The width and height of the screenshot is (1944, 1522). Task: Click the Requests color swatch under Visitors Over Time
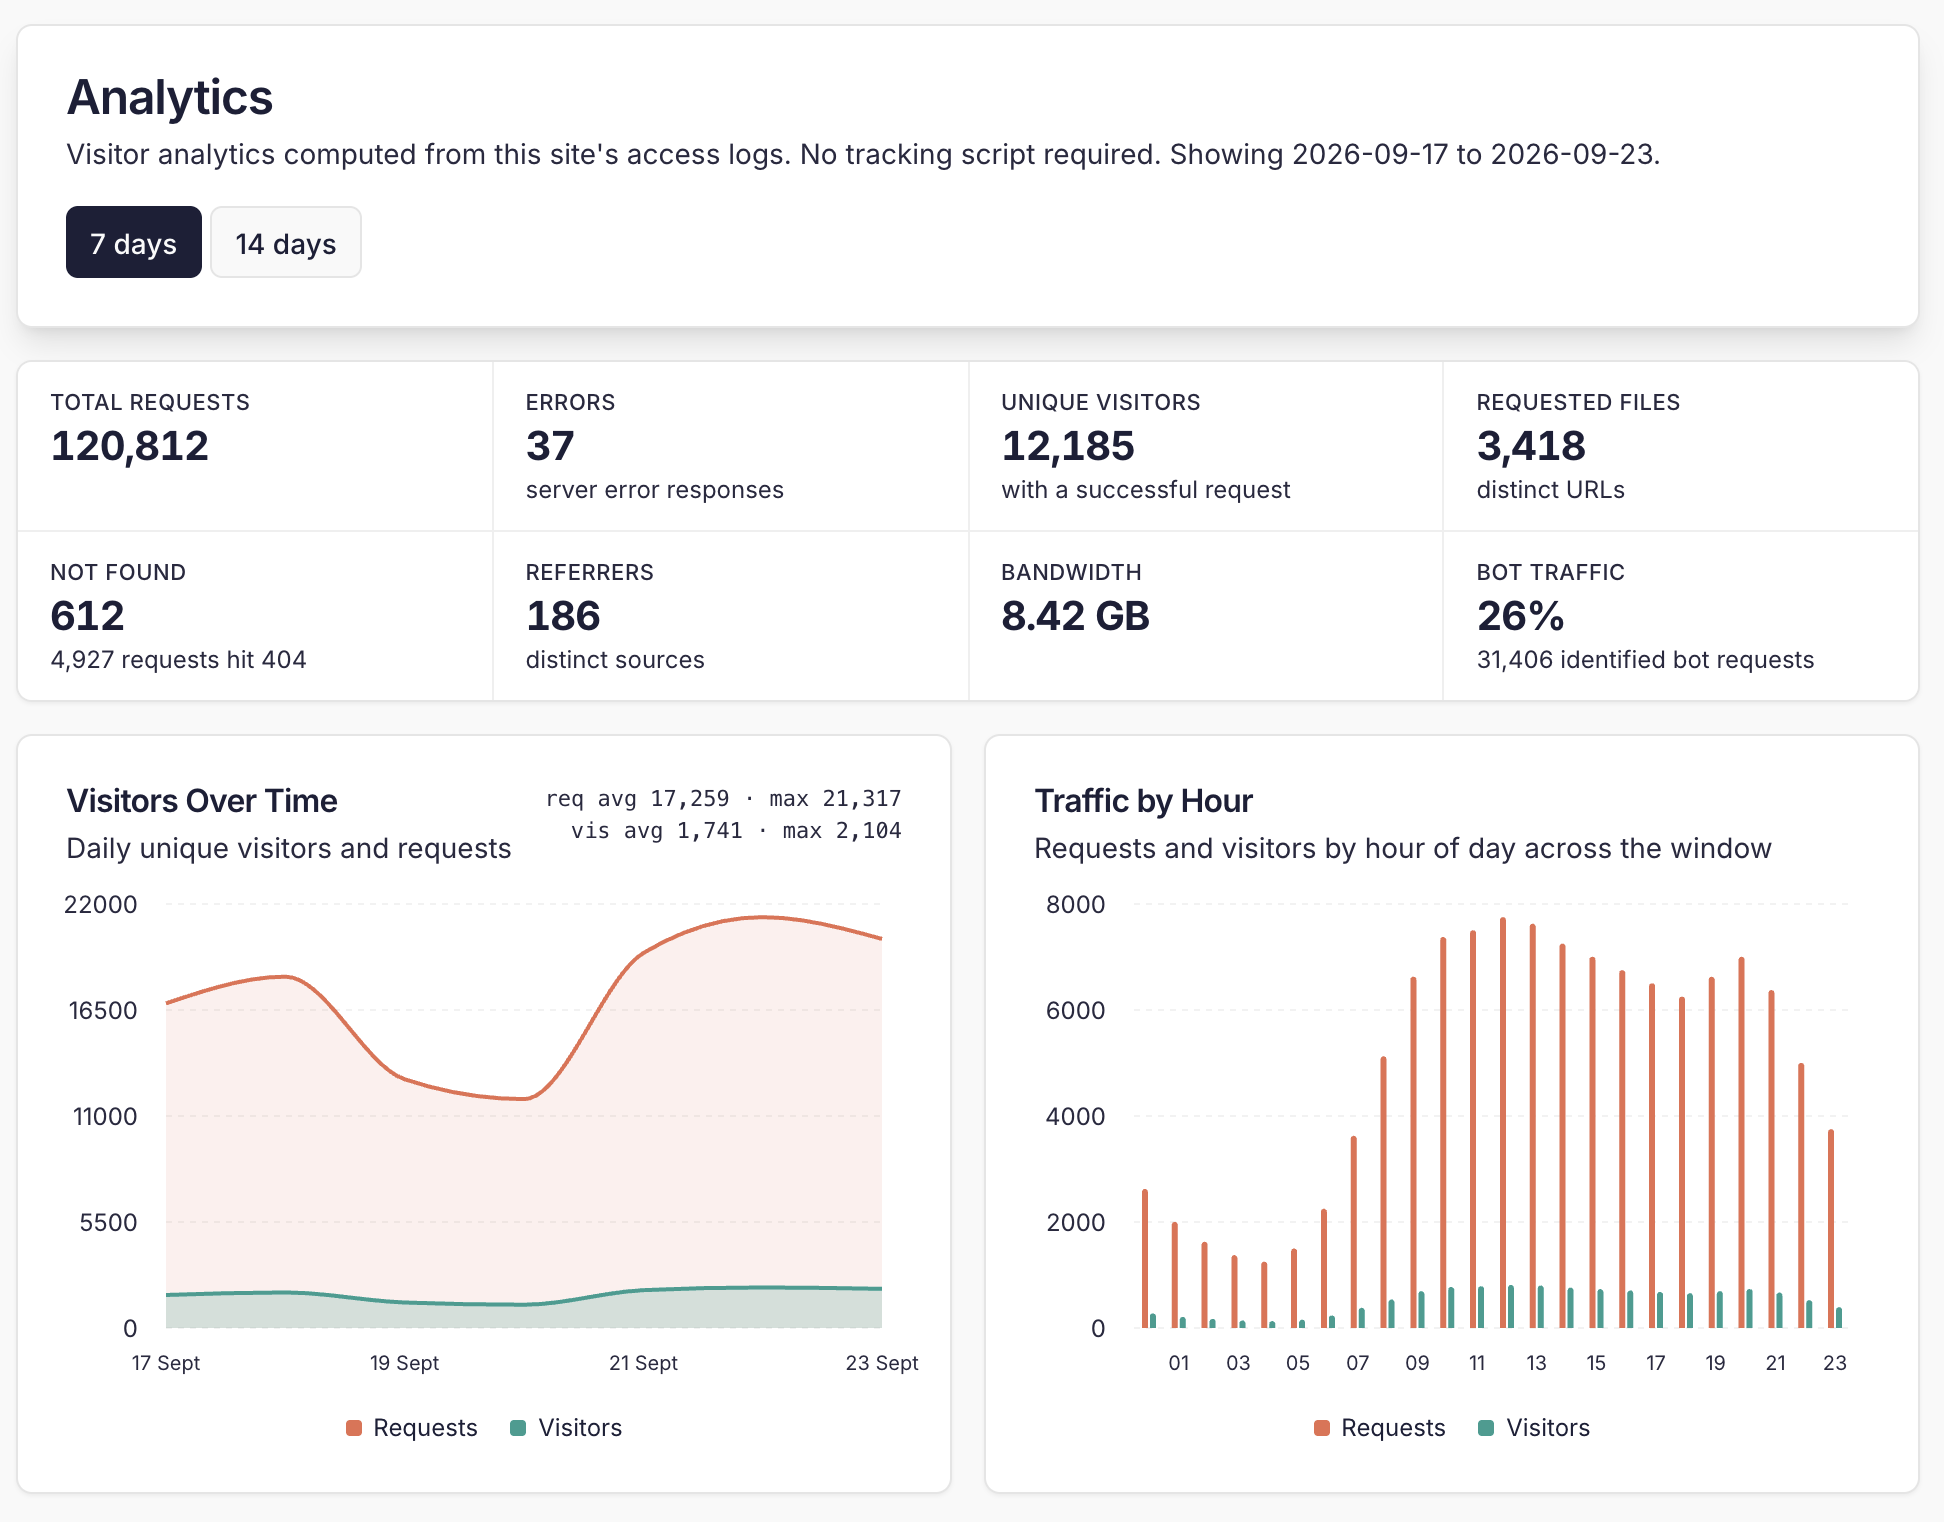(354, 1428)
